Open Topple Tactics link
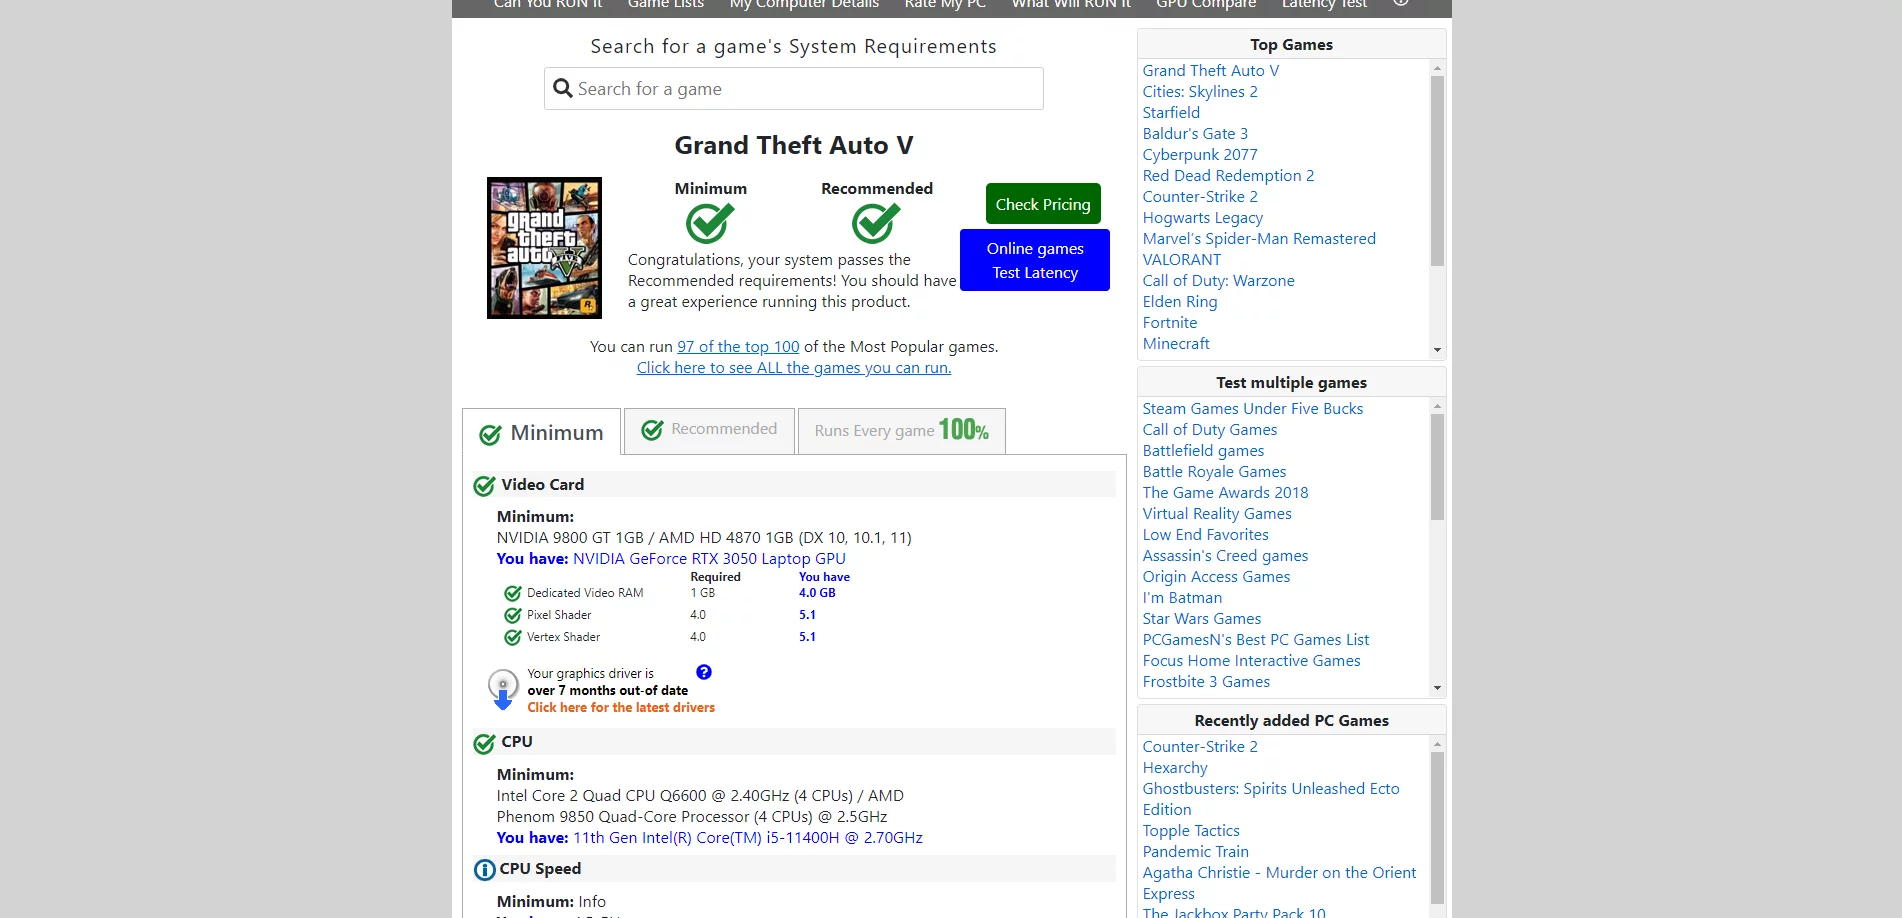The image size is (1902, 918). tap(1191, 831)
